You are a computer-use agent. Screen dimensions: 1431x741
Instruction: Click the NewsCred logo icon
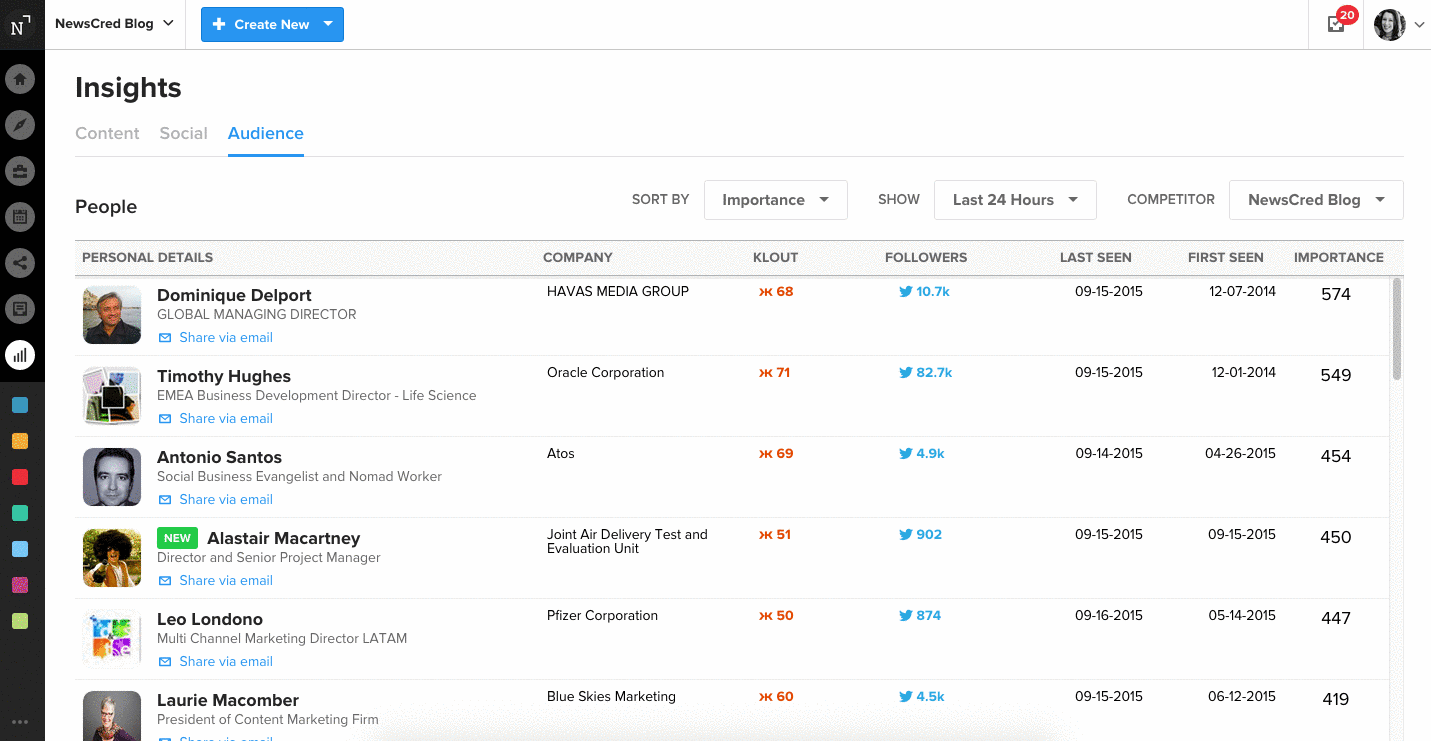pos(22,24)
